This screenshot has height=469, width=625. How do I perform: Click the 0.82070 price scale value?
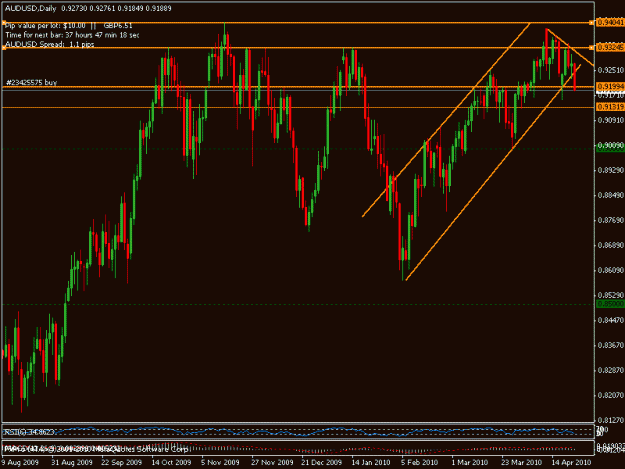point(611,395)
